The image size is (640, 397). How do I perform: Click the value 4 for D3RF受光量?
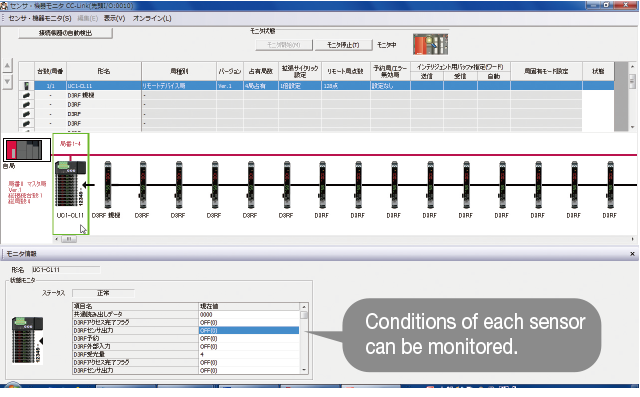pyautogui.click(x=249, y=354)
